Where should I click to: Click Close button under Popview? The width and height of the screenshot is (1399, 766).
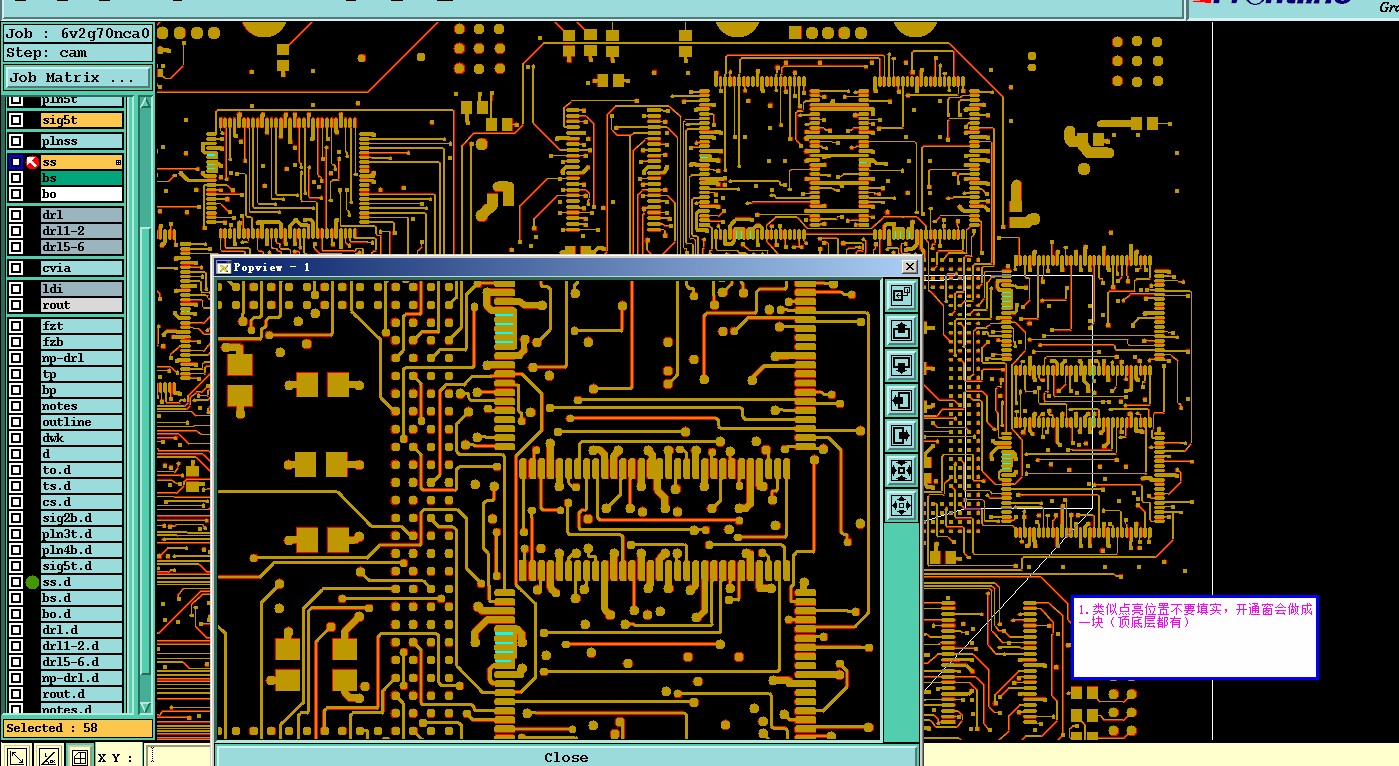pyautogui.click(x=566, y=757)
